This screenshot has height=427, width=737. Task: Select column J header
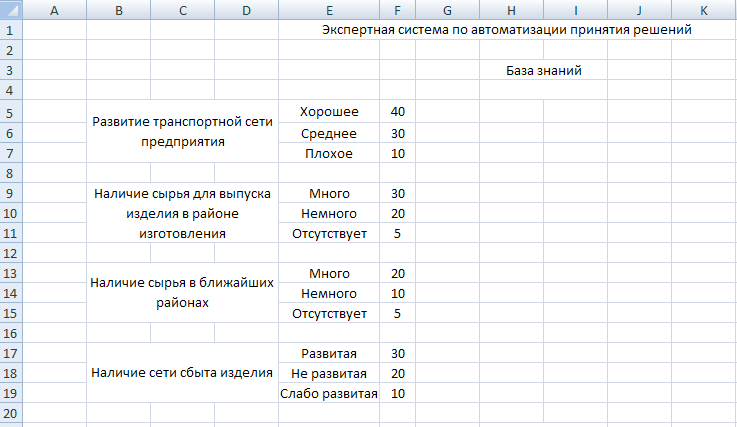639,10
